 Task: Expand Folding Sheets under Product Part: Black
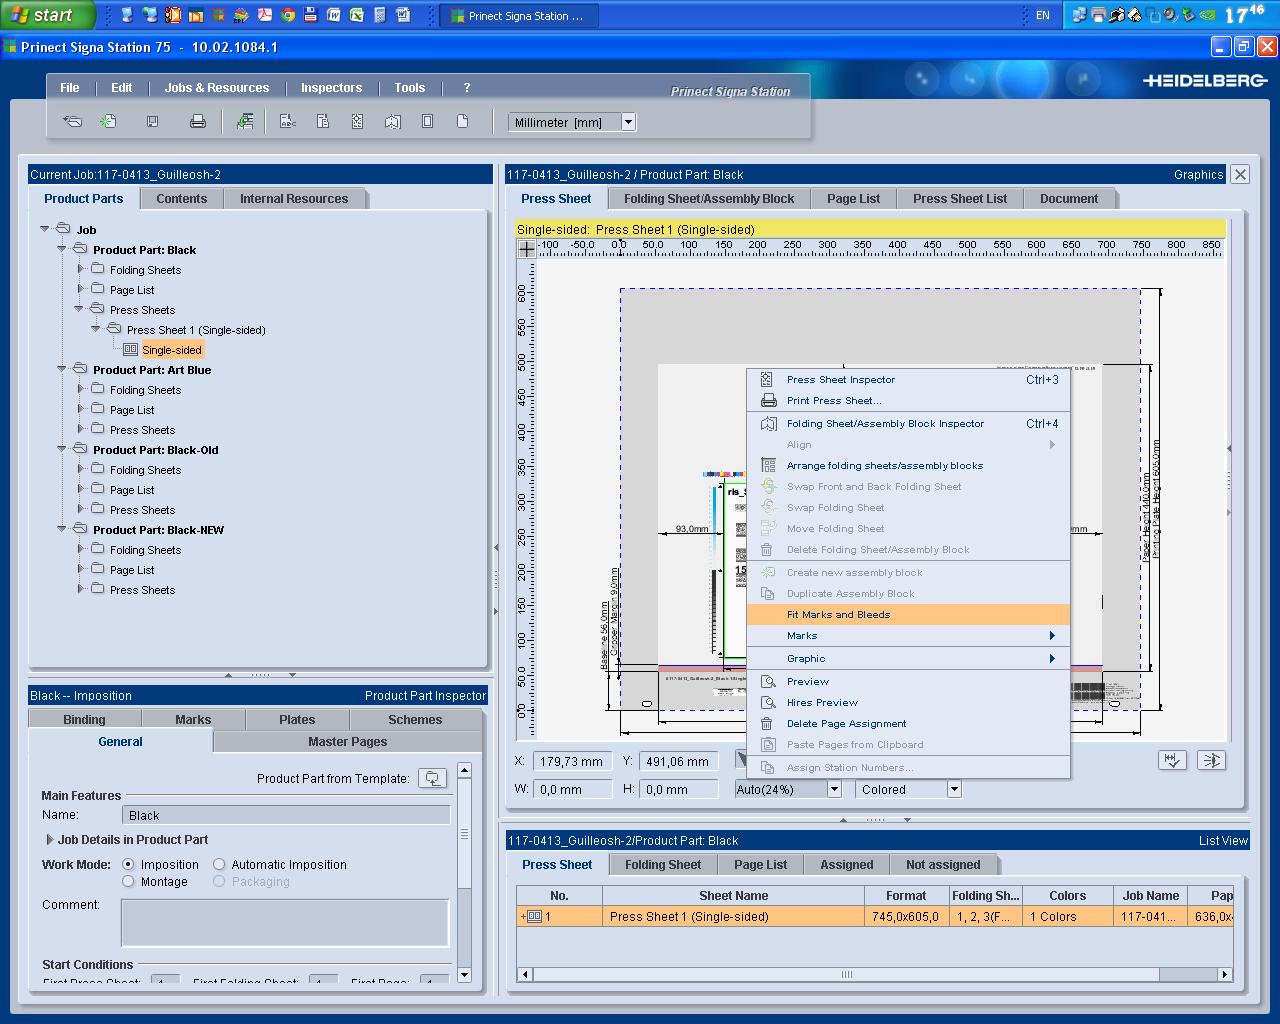click(x=80, y=268)
